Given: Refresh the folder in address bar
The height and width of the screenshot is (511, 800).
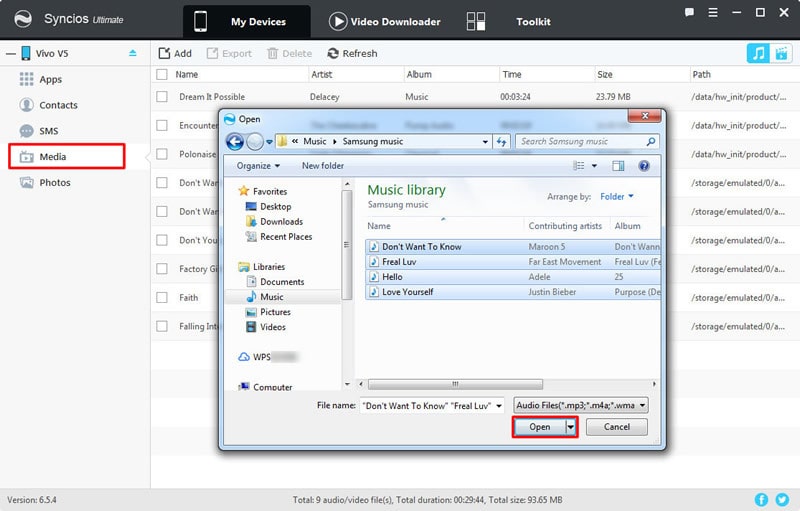Looking at the screenshot, I should pyautogui.click(x=502, y=141).
